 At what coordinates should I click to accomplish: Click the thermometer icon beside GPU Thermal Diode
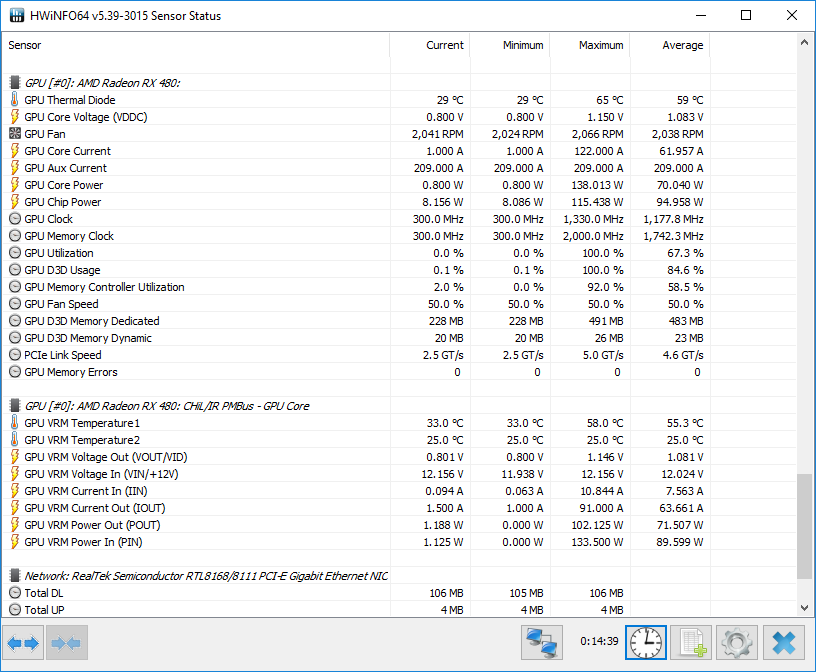click(x=15, y=99)
